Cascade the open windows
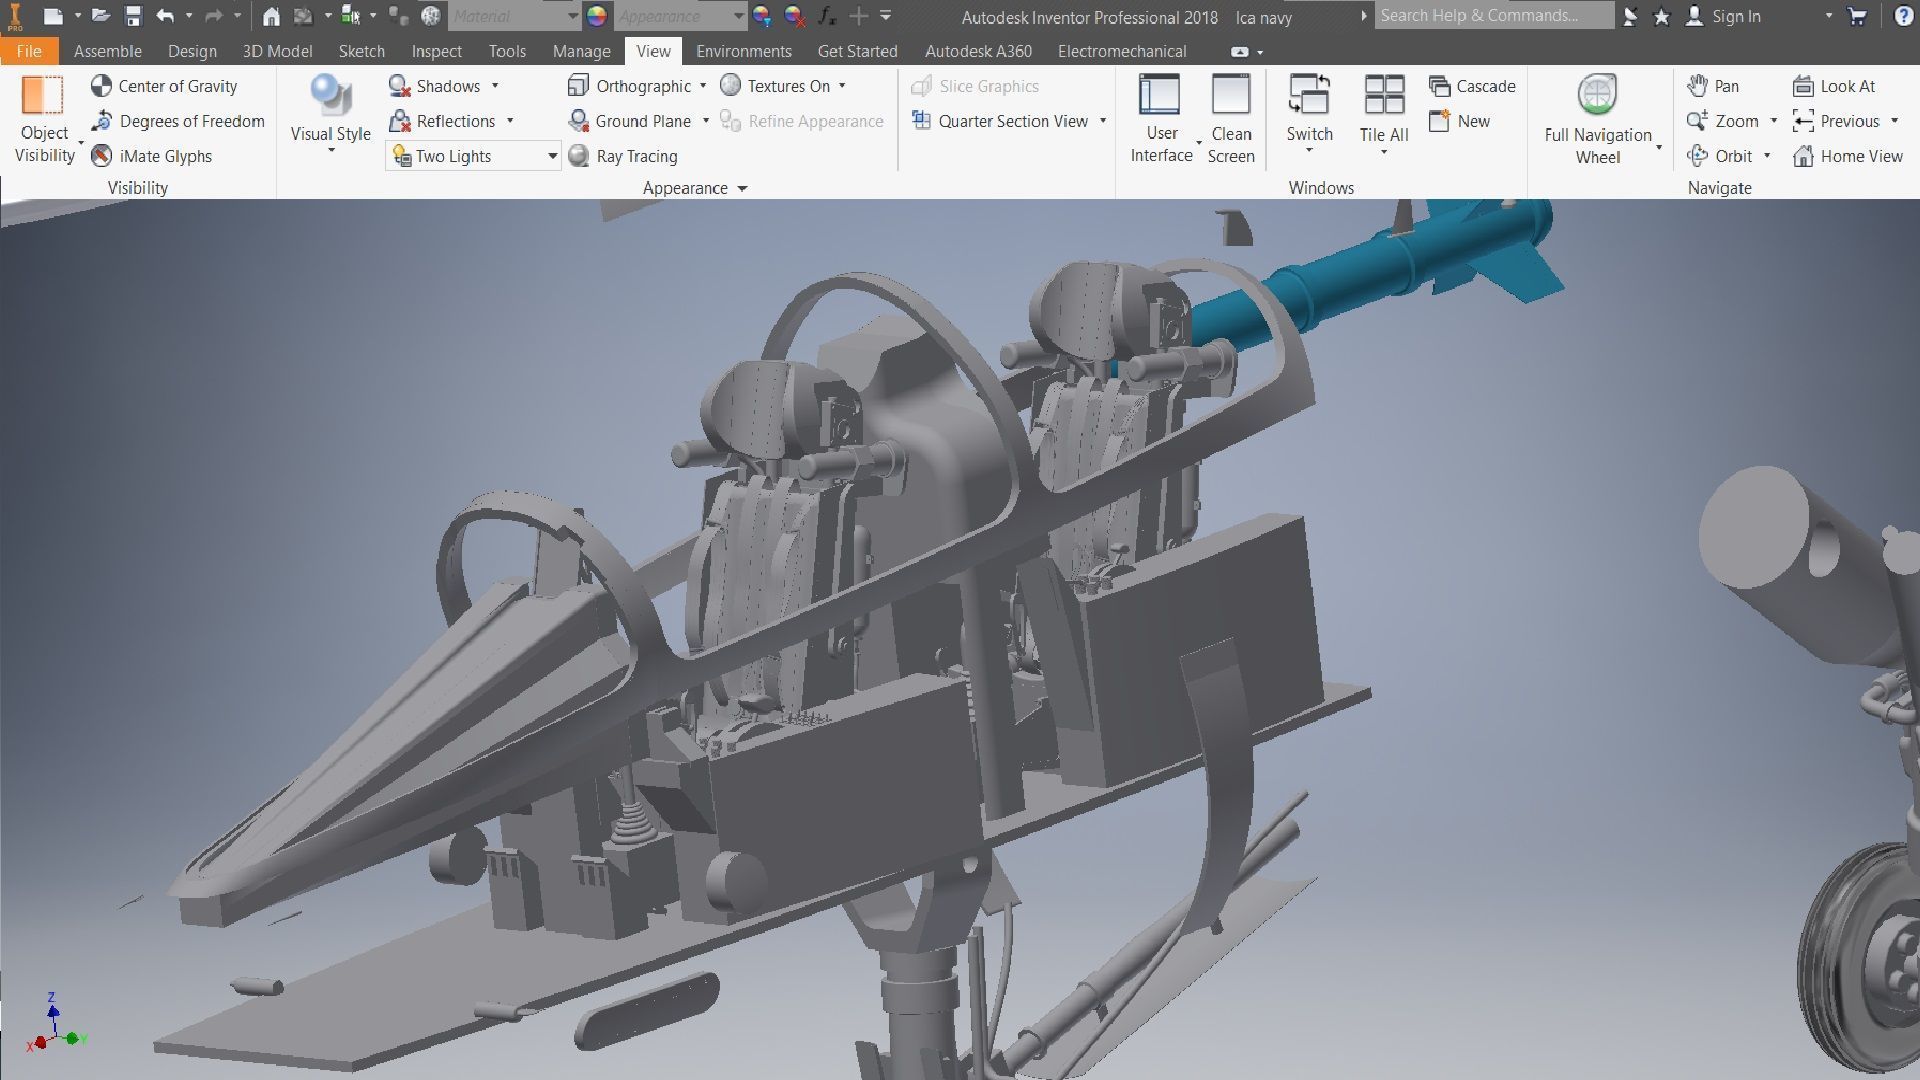The image size is (1920, 1080). tap(1472, 86)
